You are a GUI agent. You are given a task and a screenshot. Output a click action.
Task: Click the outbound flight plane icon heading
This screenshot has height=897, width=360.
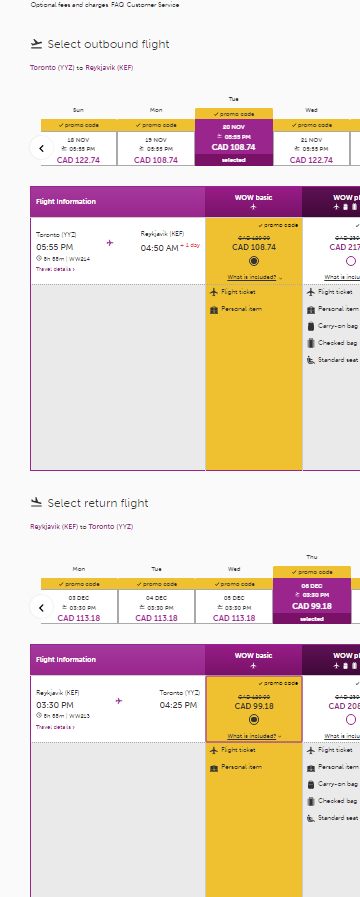(x=37, y=44)
